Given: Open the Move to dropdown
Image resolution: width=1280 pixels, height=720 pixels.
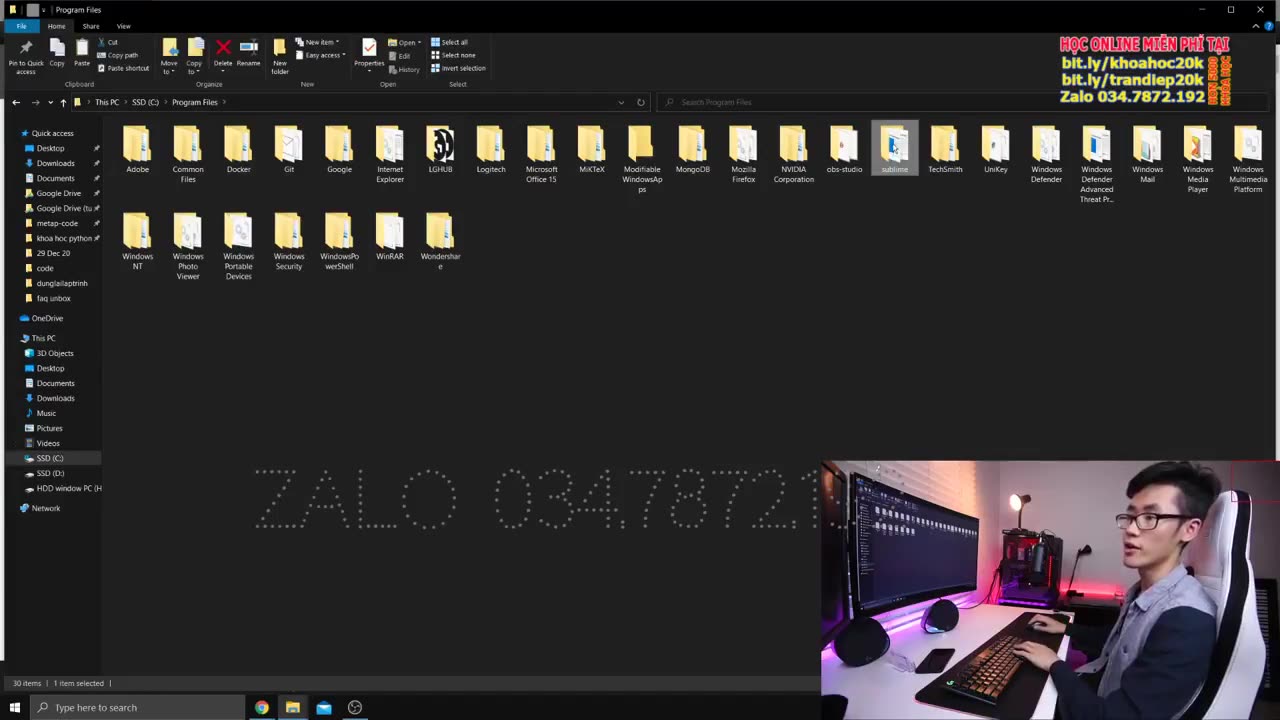Looking at the screenshot, I should (169, 57).
